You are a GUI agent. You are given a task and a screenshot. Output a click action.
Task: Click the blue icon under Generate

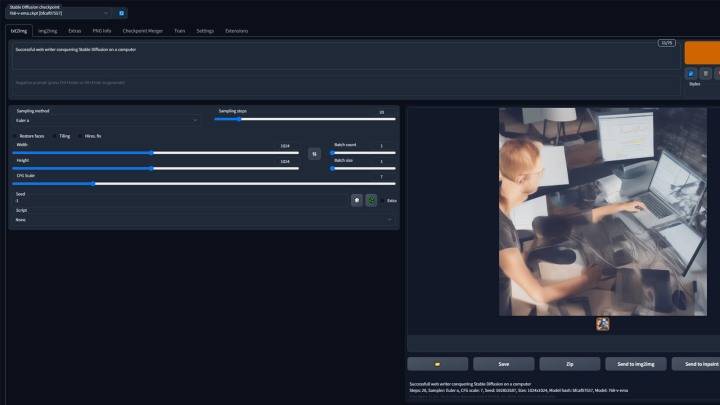[x=691, y=73]
